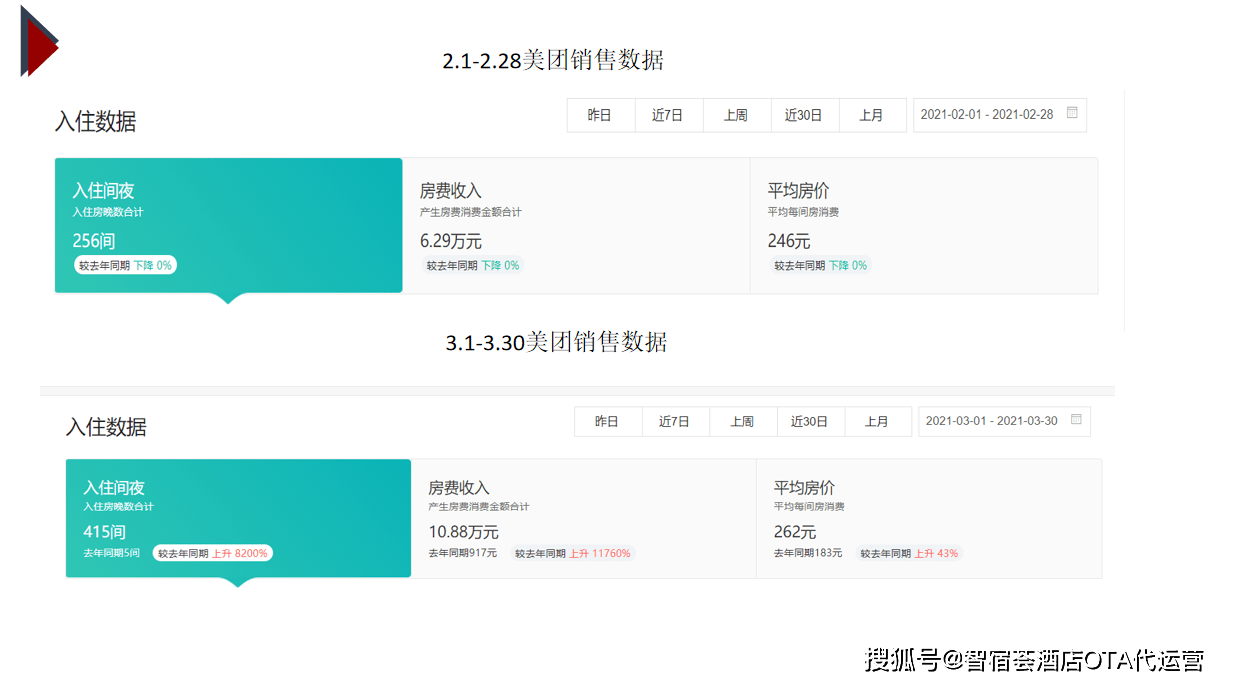
Task: Choose 近7日 in the February data panel
Action: [668, 115]
